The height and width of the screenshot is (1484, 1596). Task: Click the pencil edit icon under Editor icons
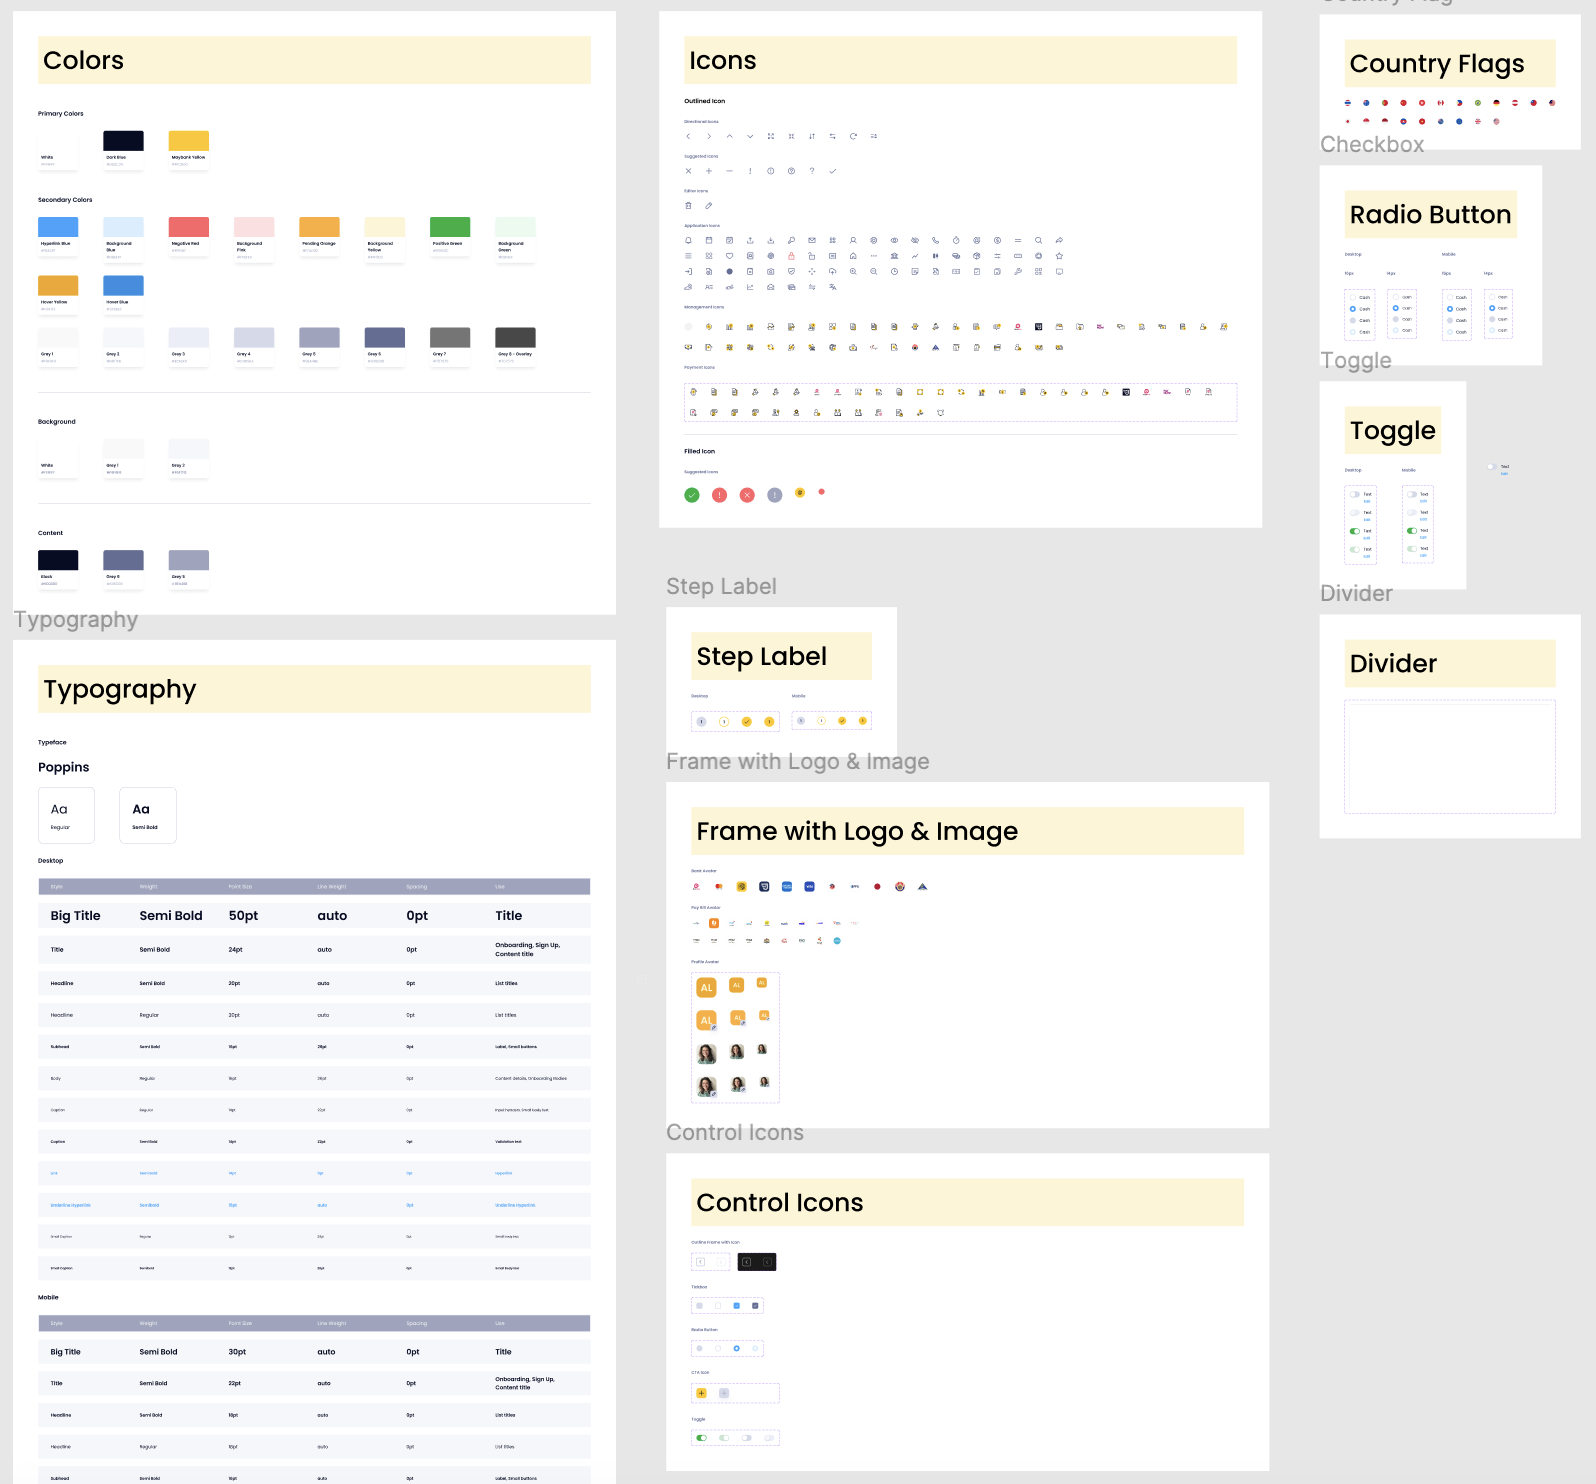point(708,206)
